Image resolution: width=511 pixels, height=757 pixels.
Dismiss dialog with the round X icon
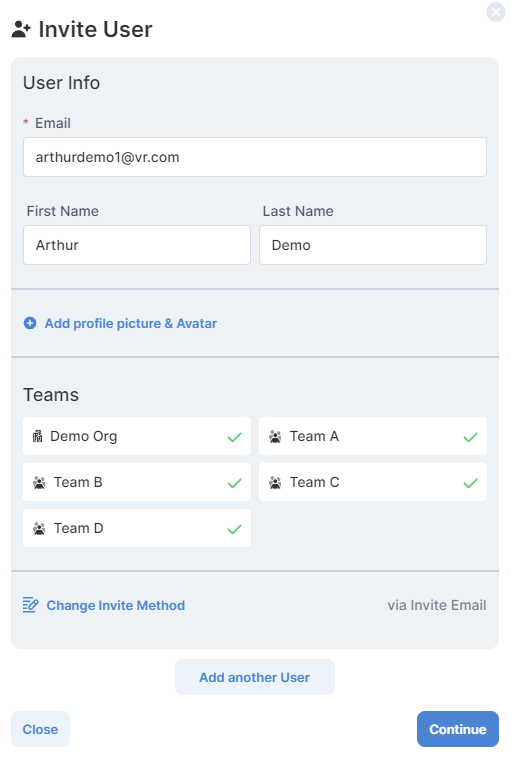(x=496, y=12)
